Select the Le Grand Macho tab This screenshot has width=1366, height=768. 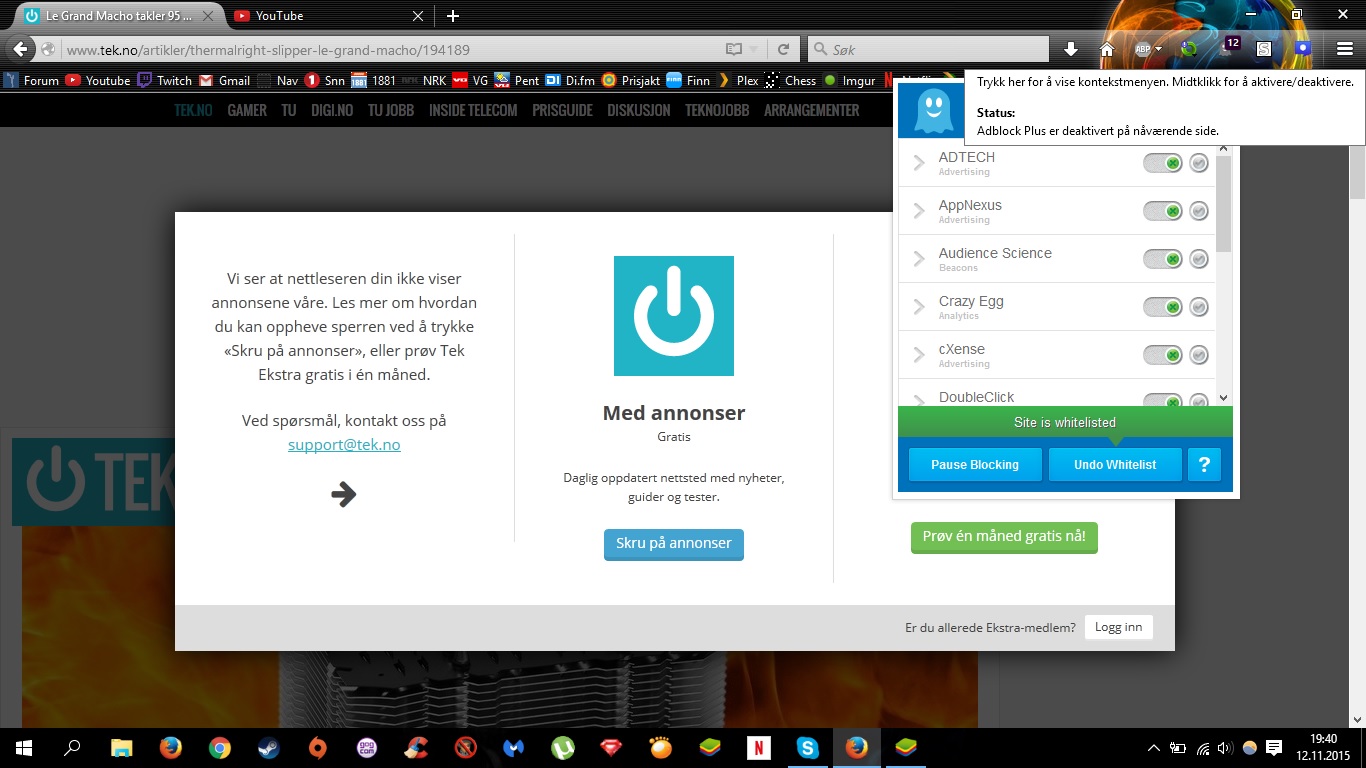pos(118,16)
